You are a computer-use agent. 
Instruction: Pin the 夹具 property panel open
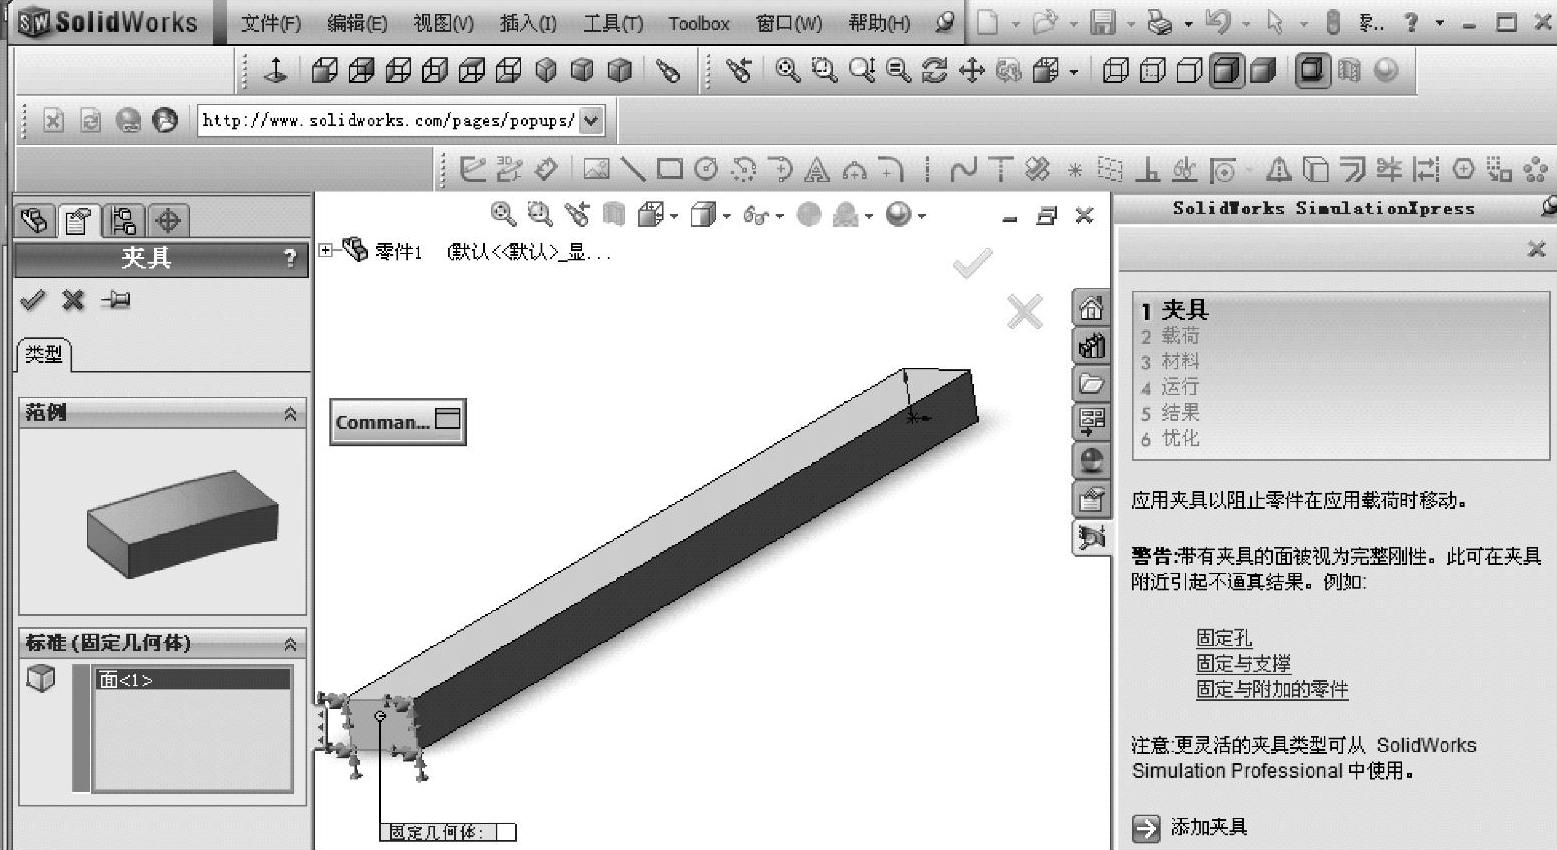point(116,299)
